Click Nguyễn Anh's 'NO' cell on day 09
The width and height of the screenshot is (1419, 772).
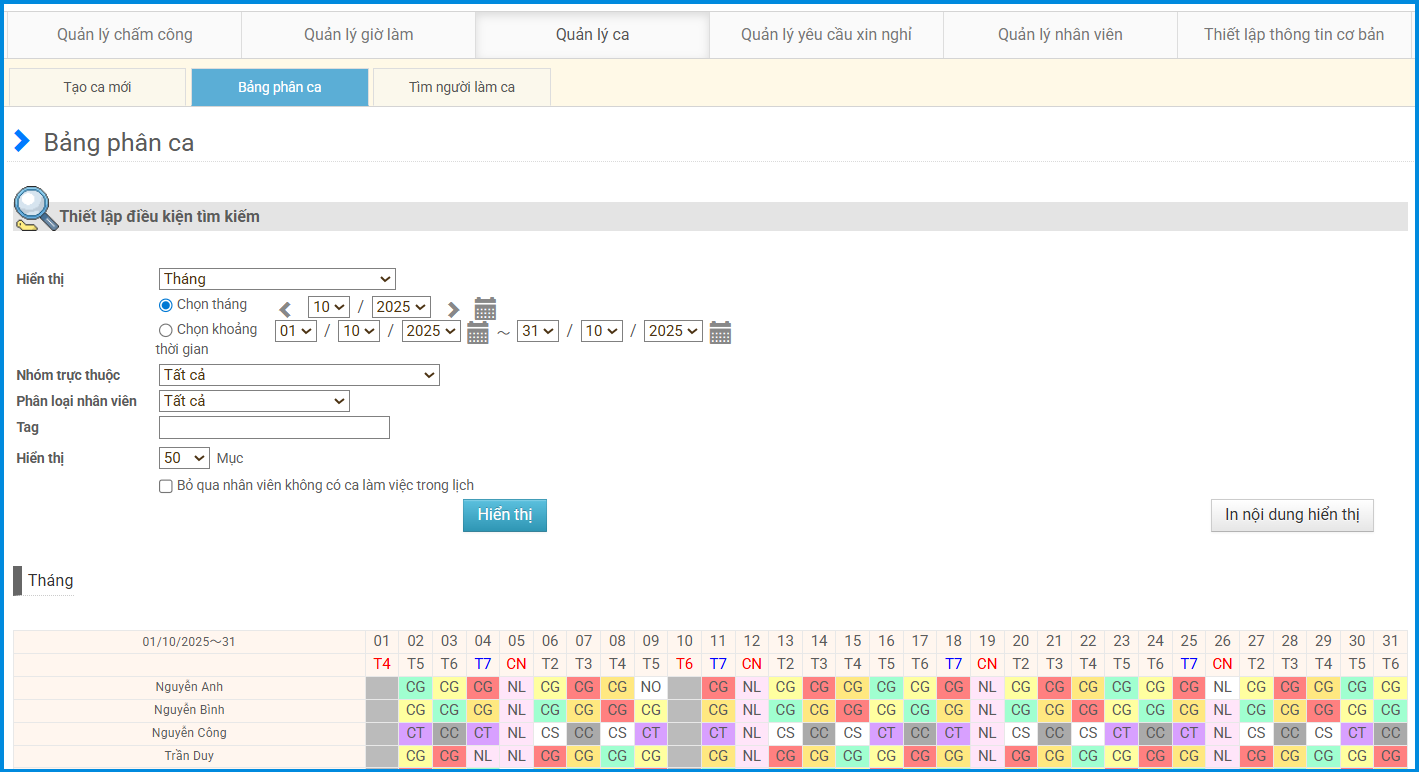(651, 687)
